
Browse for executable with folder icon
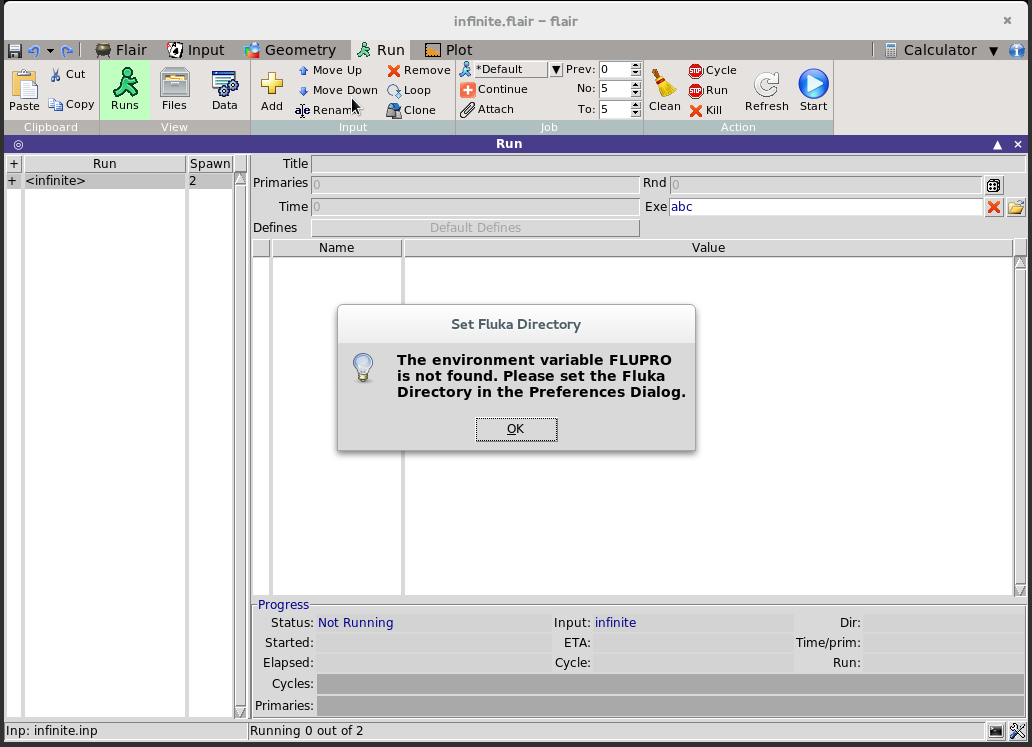coord(1016,207)
